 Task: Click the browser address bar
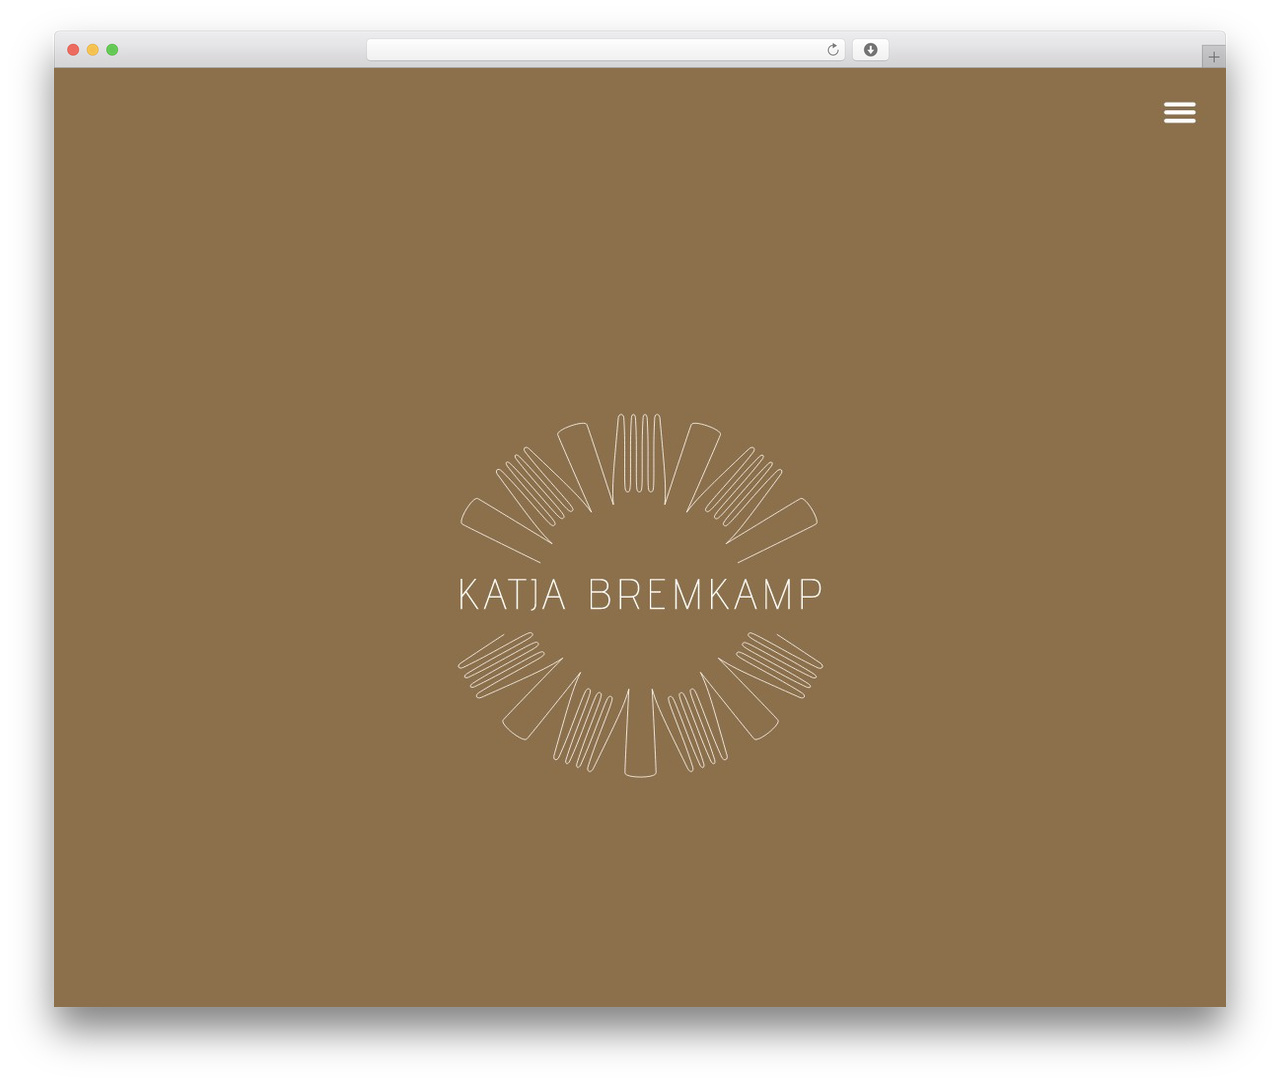coord(605,50)
